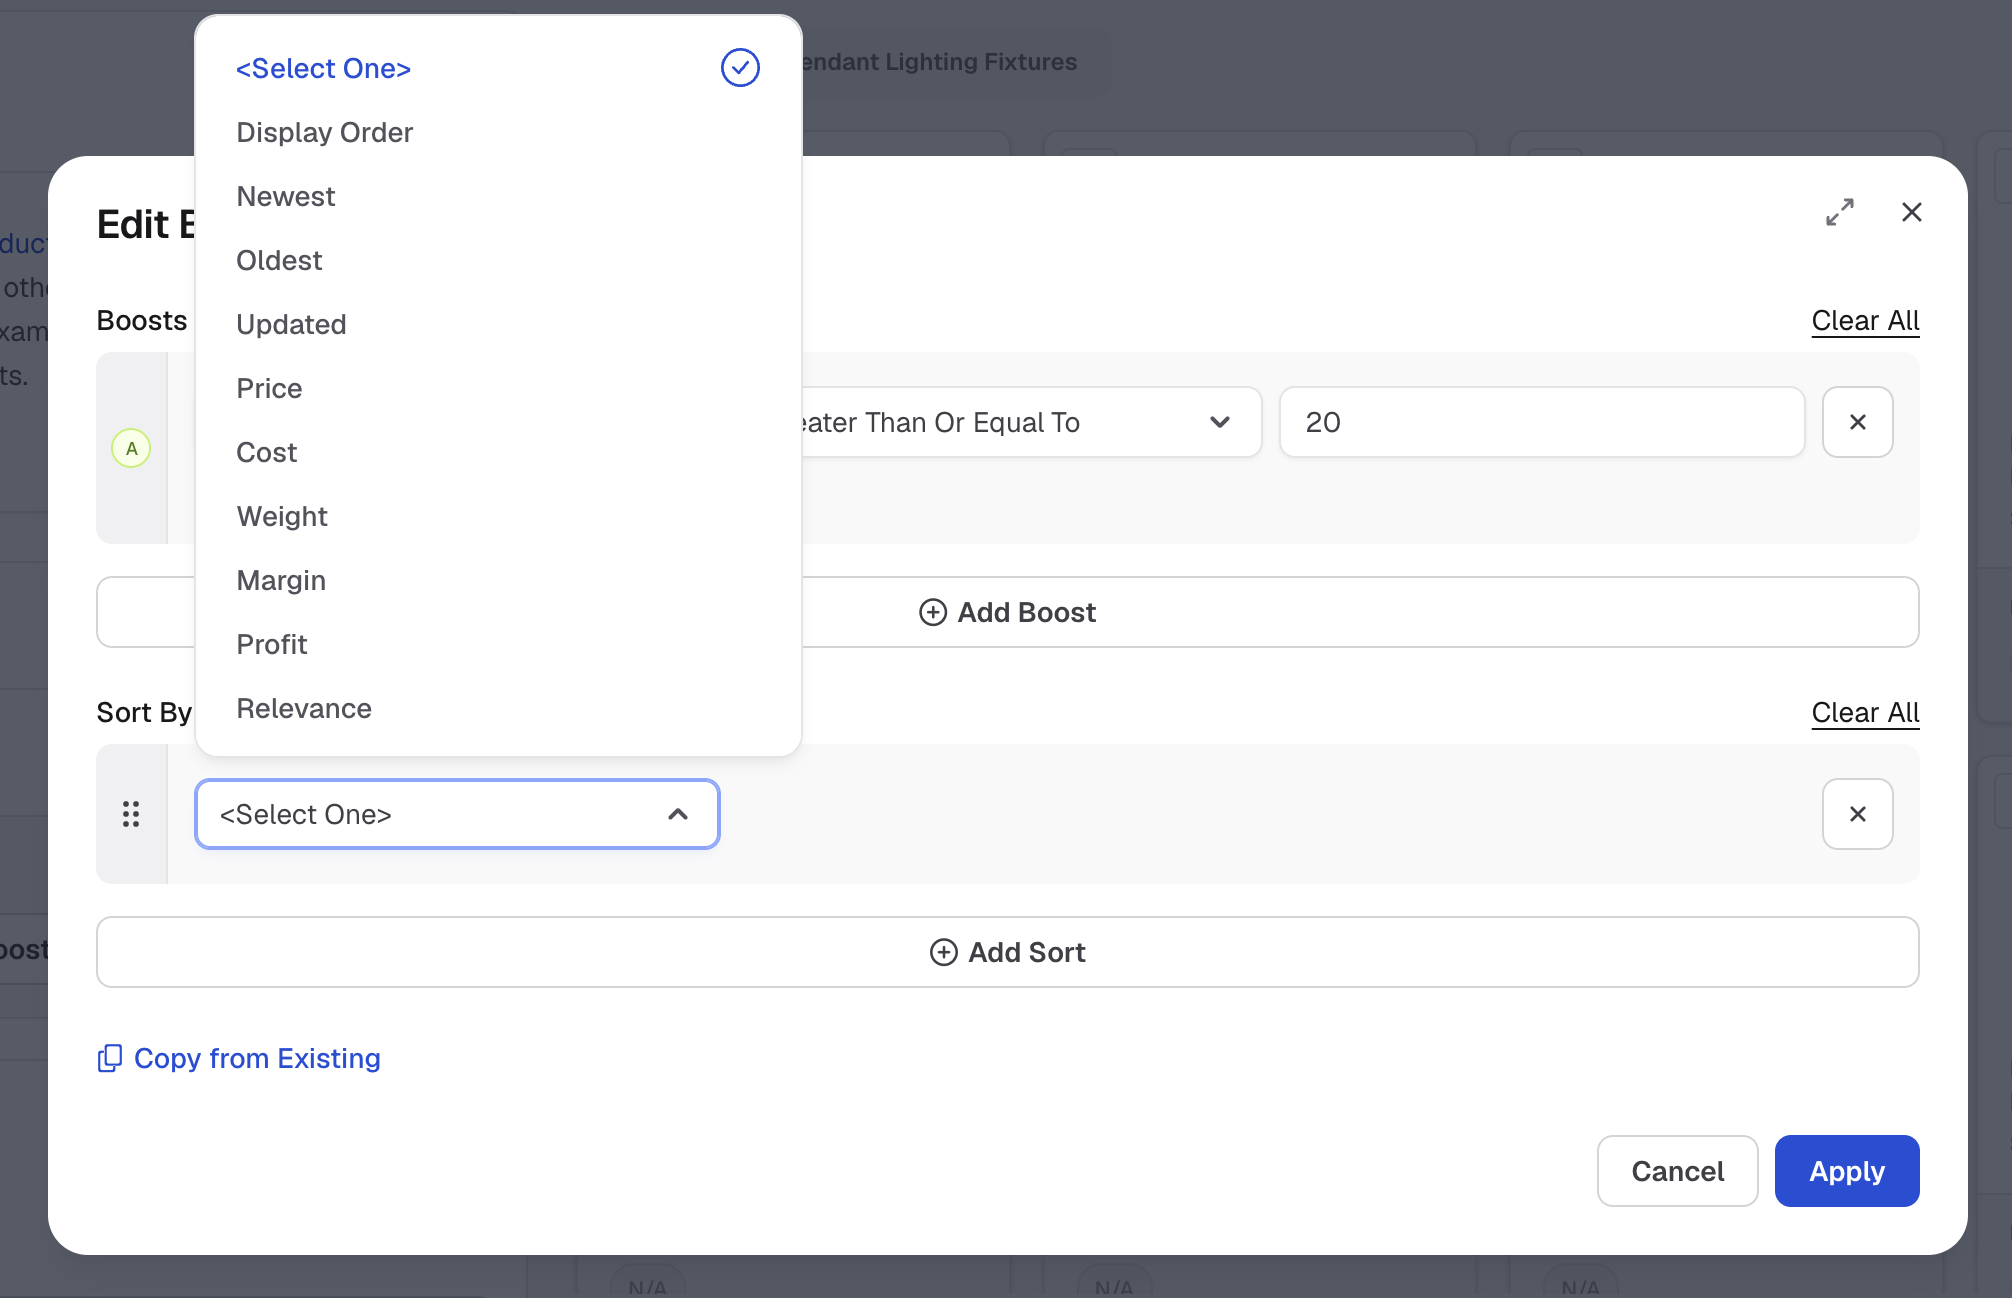Click the blue Apply button
2012x1298 pixels.
click(1847, 1171)
